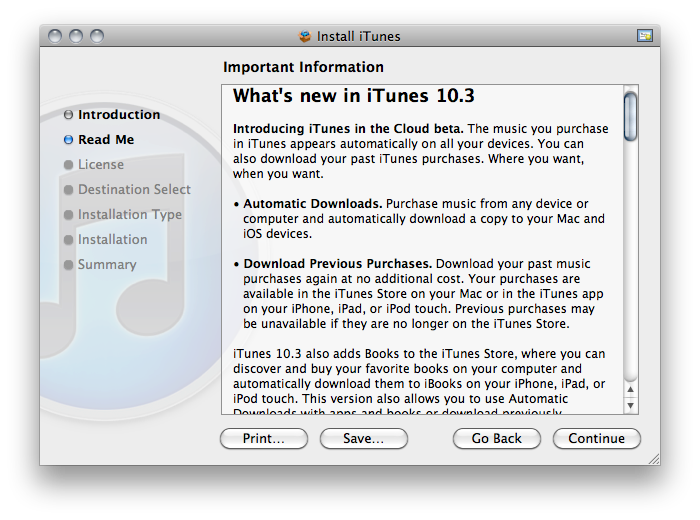The image size is (700, 520).
Task: Click the Go Back button
Action: (x=496, y=438)
